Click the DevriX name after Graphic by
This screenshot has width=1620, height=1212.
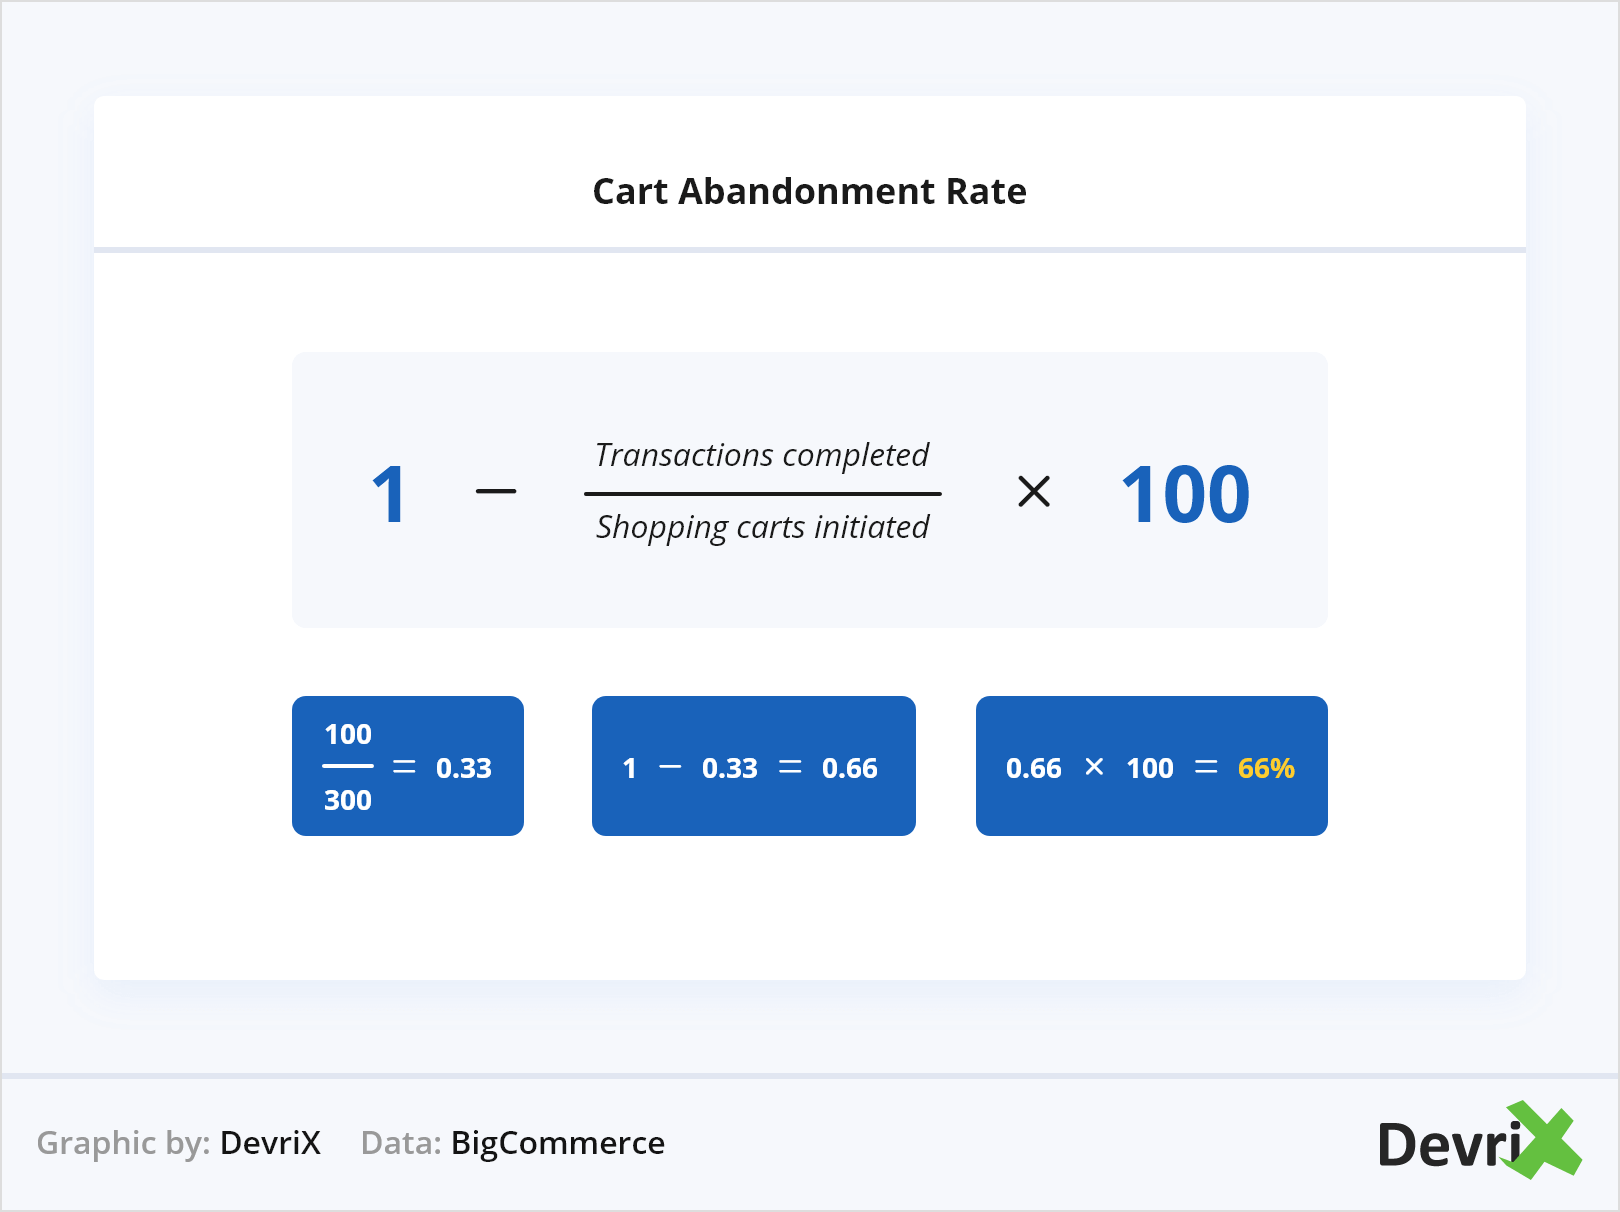coord(270,1143)
